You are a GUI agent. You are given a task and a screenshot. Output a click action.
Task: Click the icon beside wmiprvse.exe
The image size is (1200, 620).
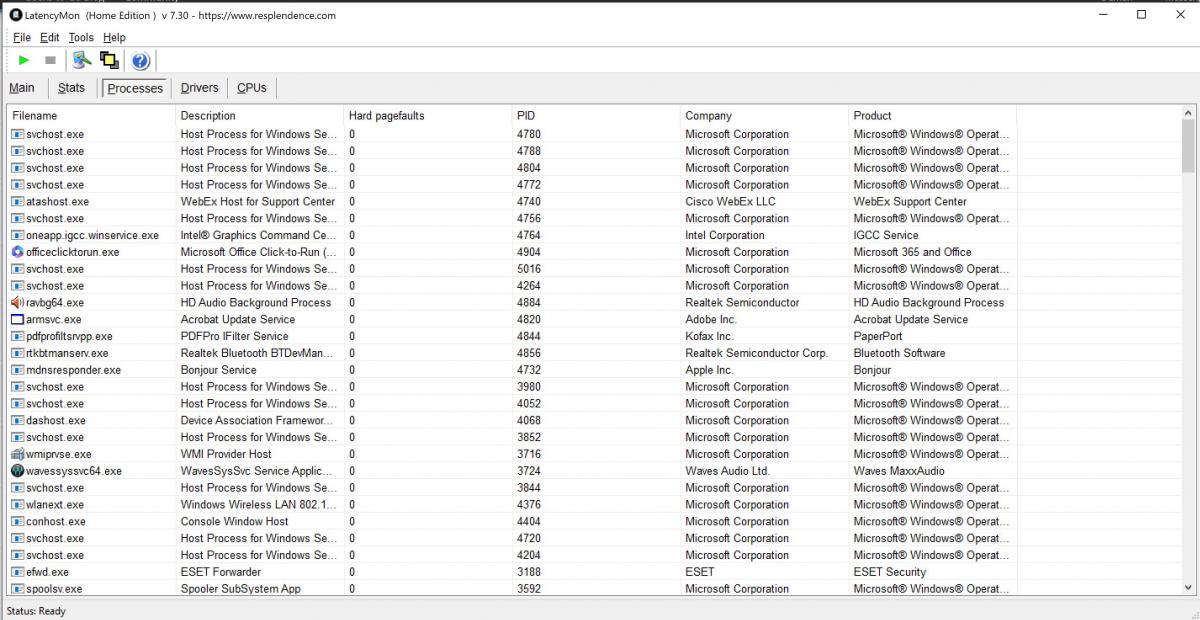click(x=17, y=454)
